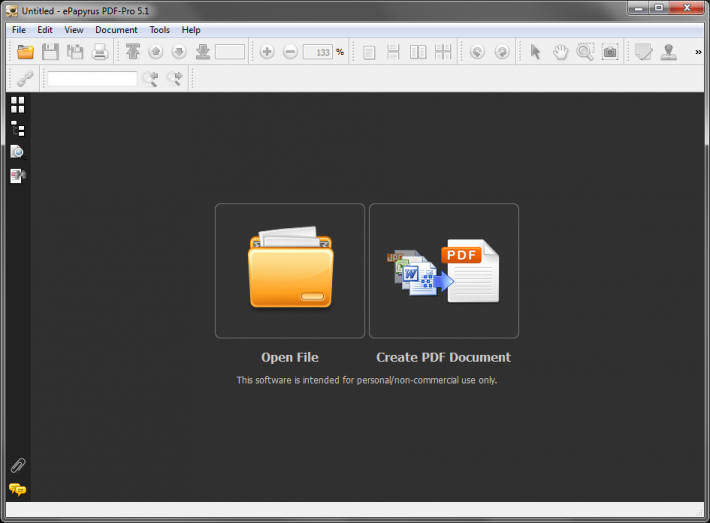Click the Open File text label
This screenshot has height=523, width=710.
click(290, 357)
